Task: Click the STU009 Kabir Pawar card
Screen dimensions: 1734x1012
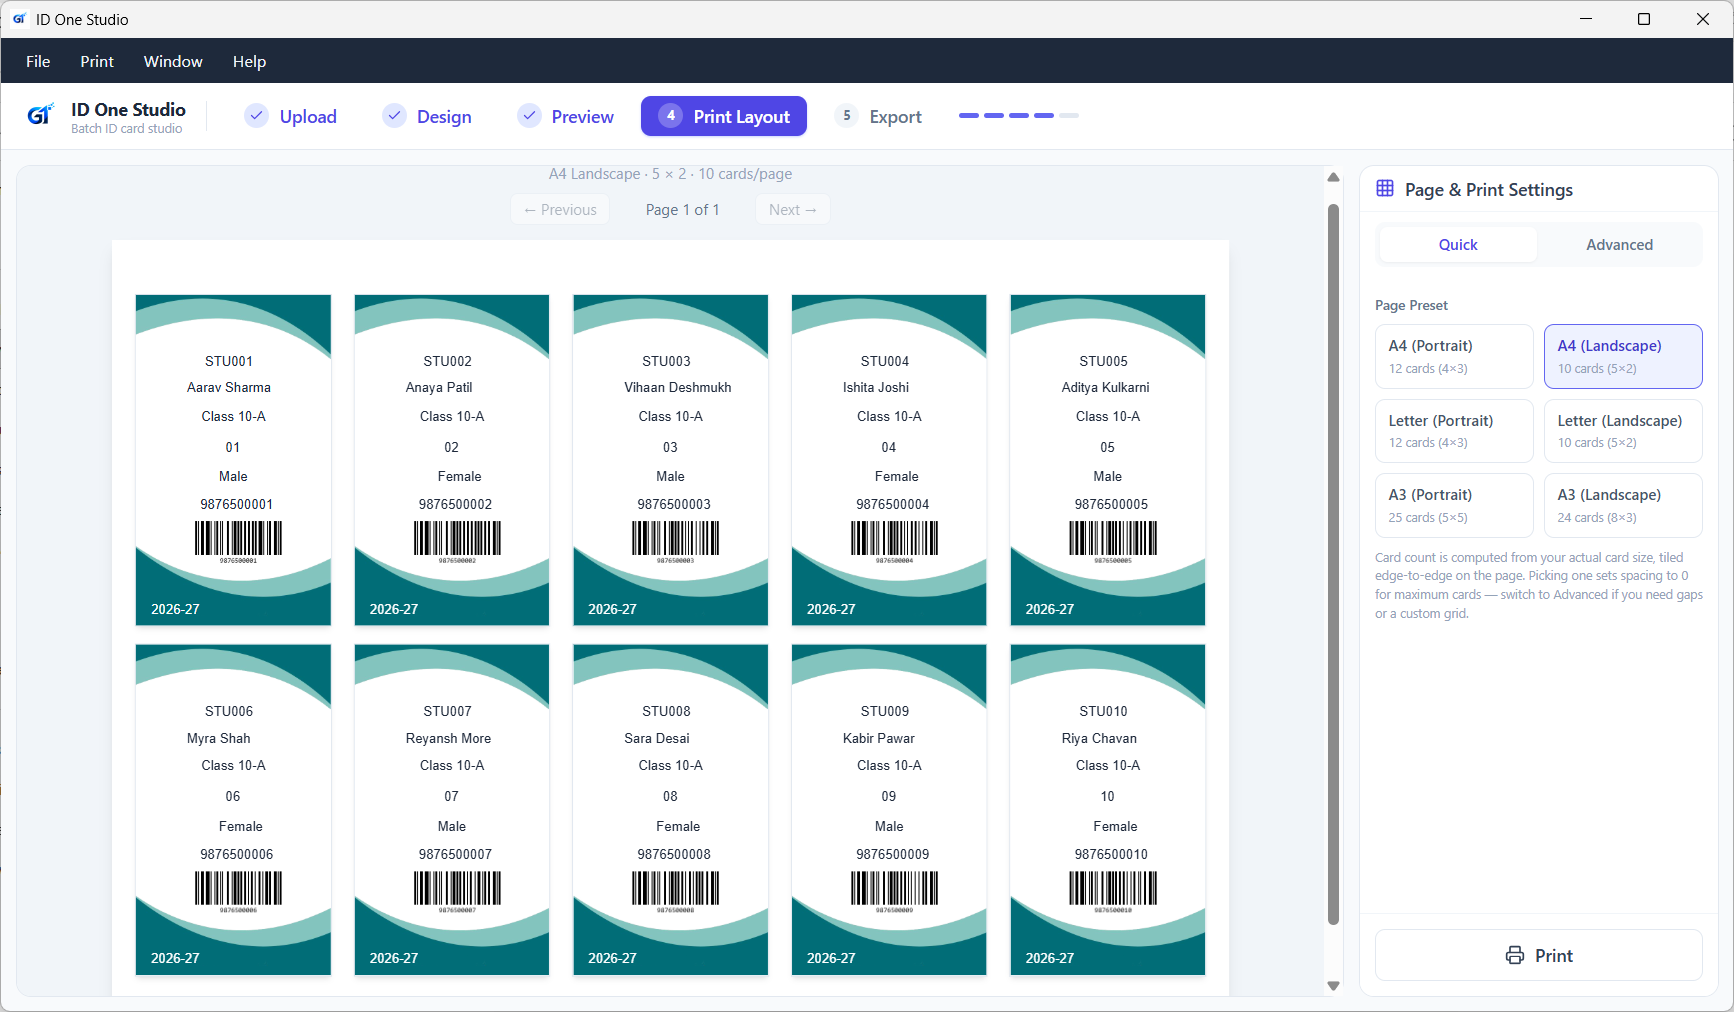Action: tap(889, 810)
